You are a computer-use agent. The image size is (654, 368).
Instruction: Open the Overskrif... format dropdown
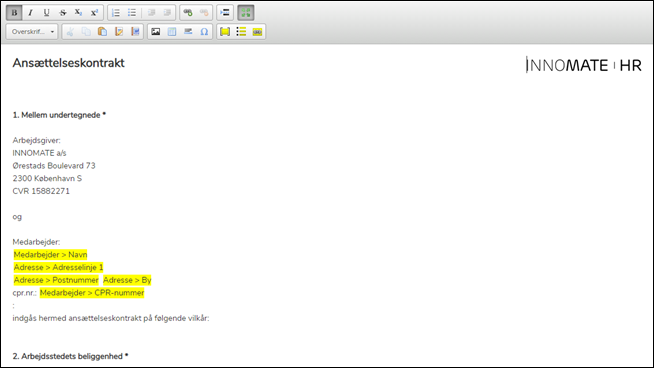coord(32,32)
